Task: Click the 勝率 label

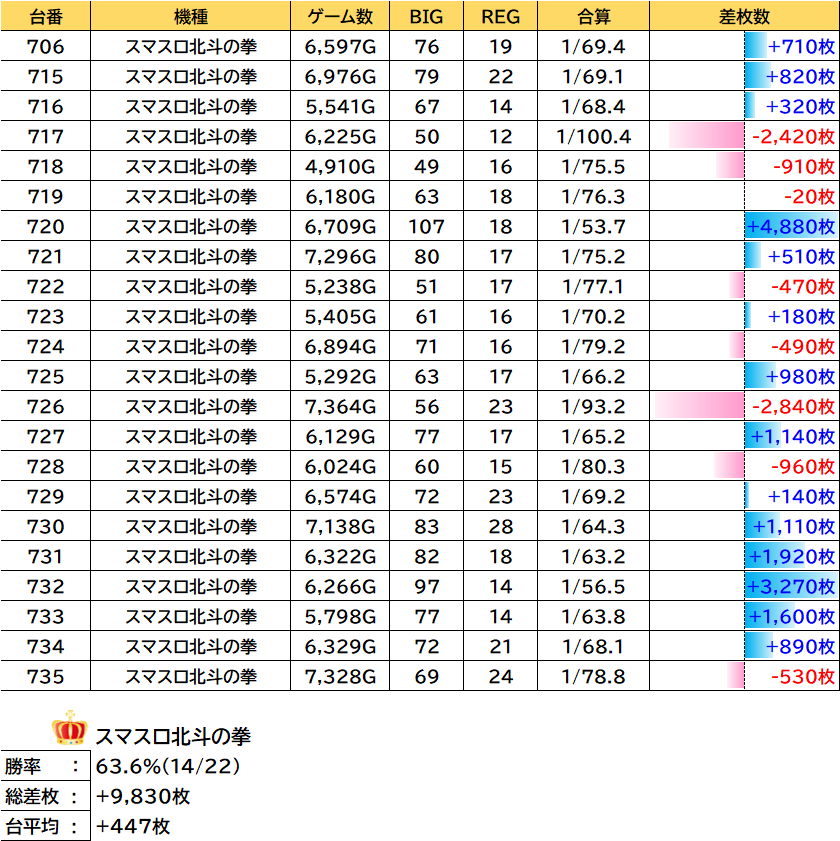Action: [23, 766]
